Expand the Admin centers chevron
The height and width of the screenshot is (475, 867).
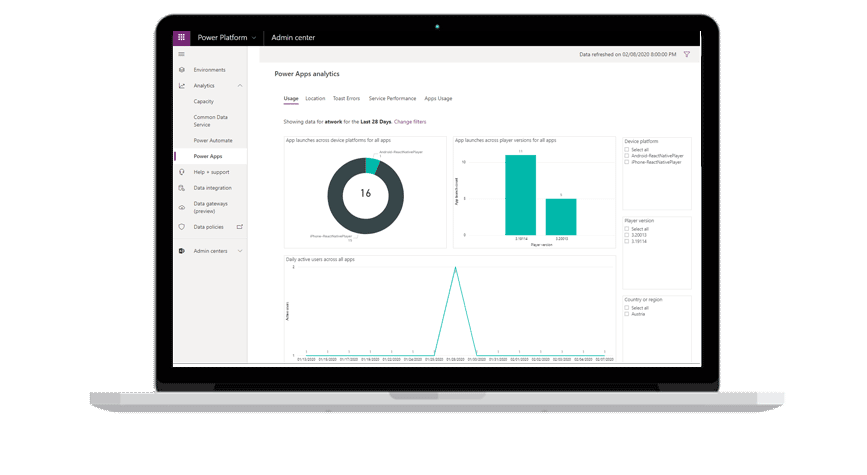tap(240, 251)
